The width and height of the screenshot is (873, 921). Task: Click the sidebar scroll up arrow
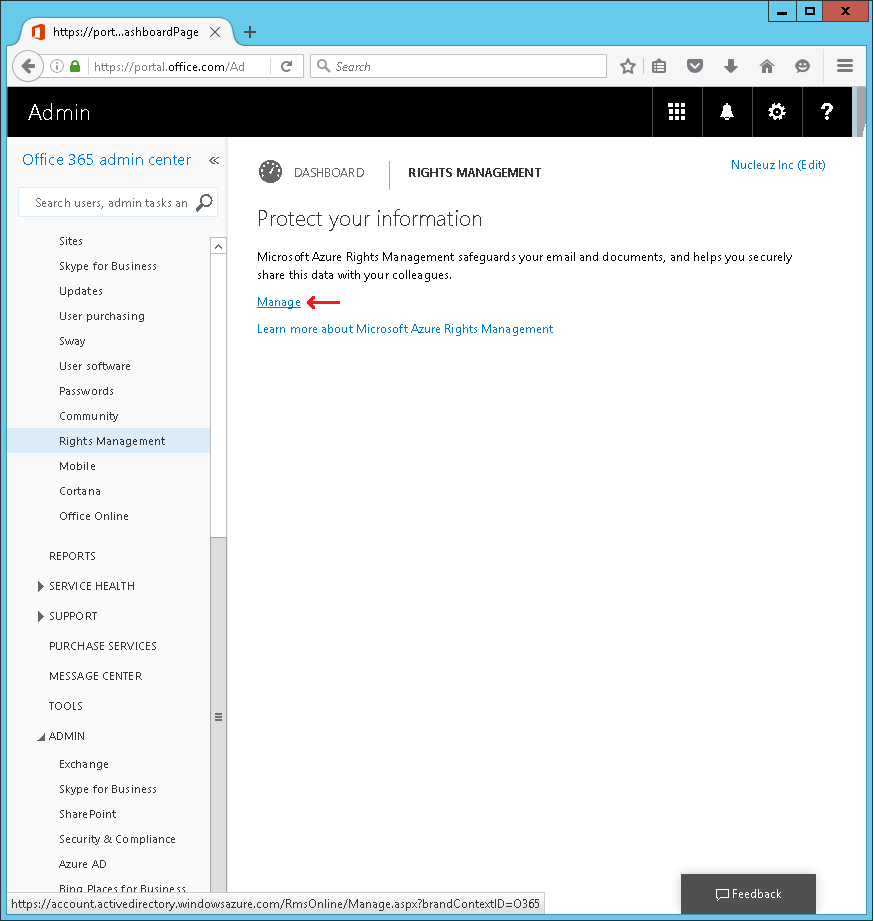point(219,246)
